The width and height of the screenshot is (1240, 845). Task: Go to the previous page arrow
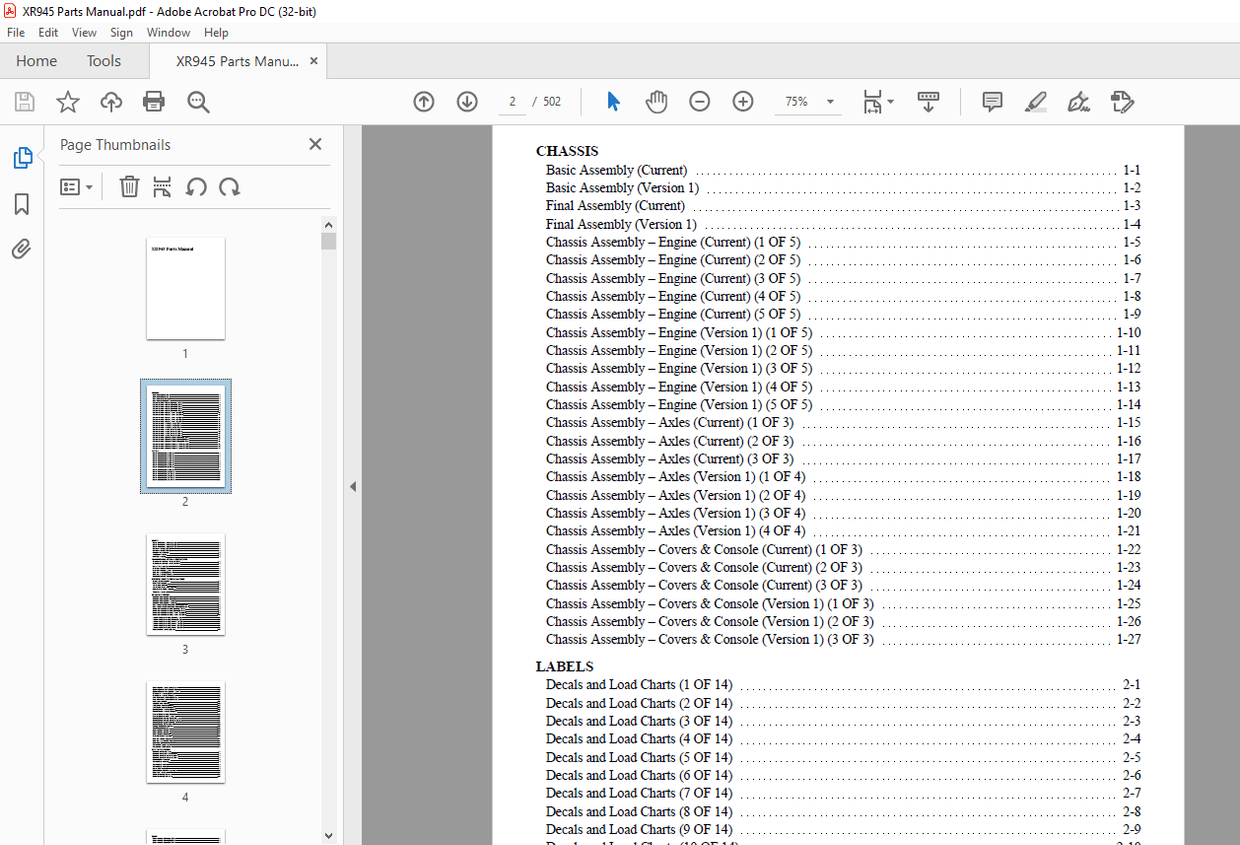(424, 102)
